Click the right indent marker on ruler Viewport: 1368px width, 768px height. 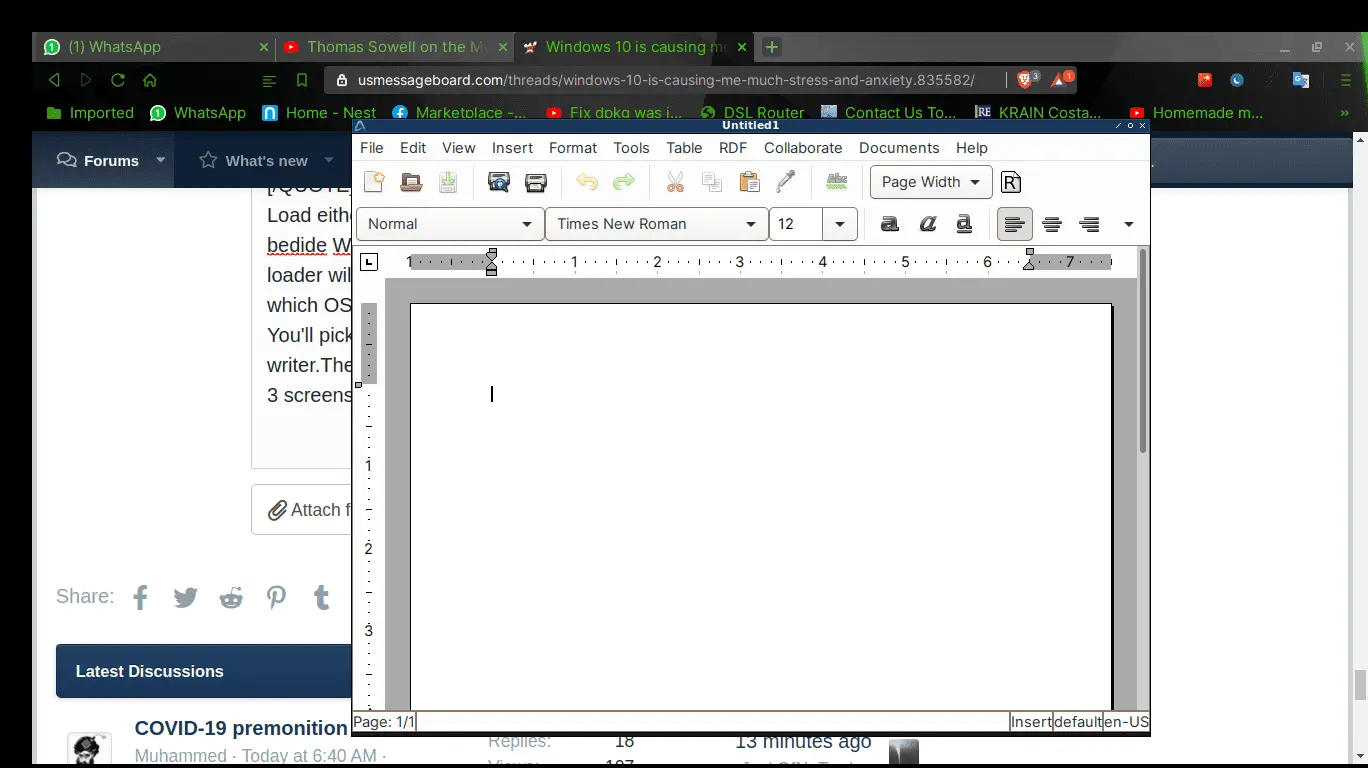(1029, 262)
